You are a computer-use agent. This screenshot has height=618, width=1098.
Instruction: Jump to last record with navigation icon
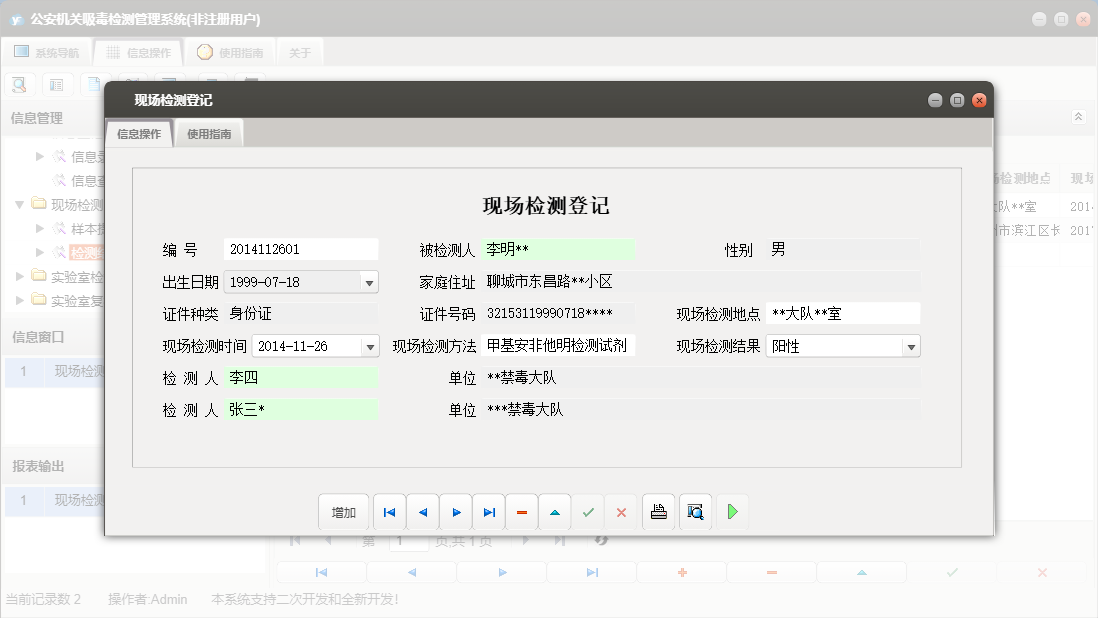489,511
